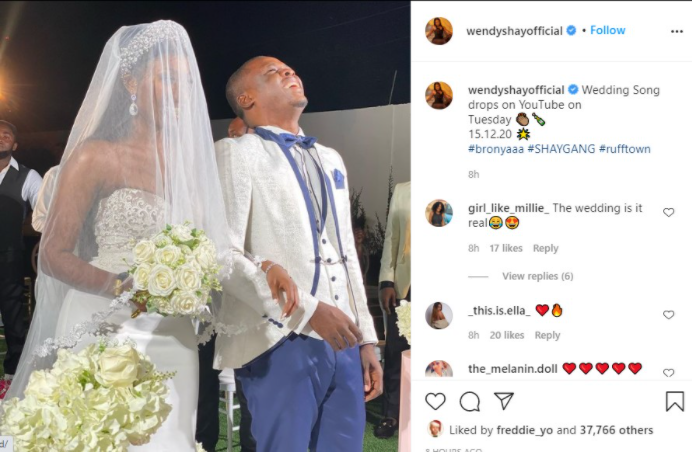Open the comment bubble icon
The image size is (692, 454).
tap(470, 401)
